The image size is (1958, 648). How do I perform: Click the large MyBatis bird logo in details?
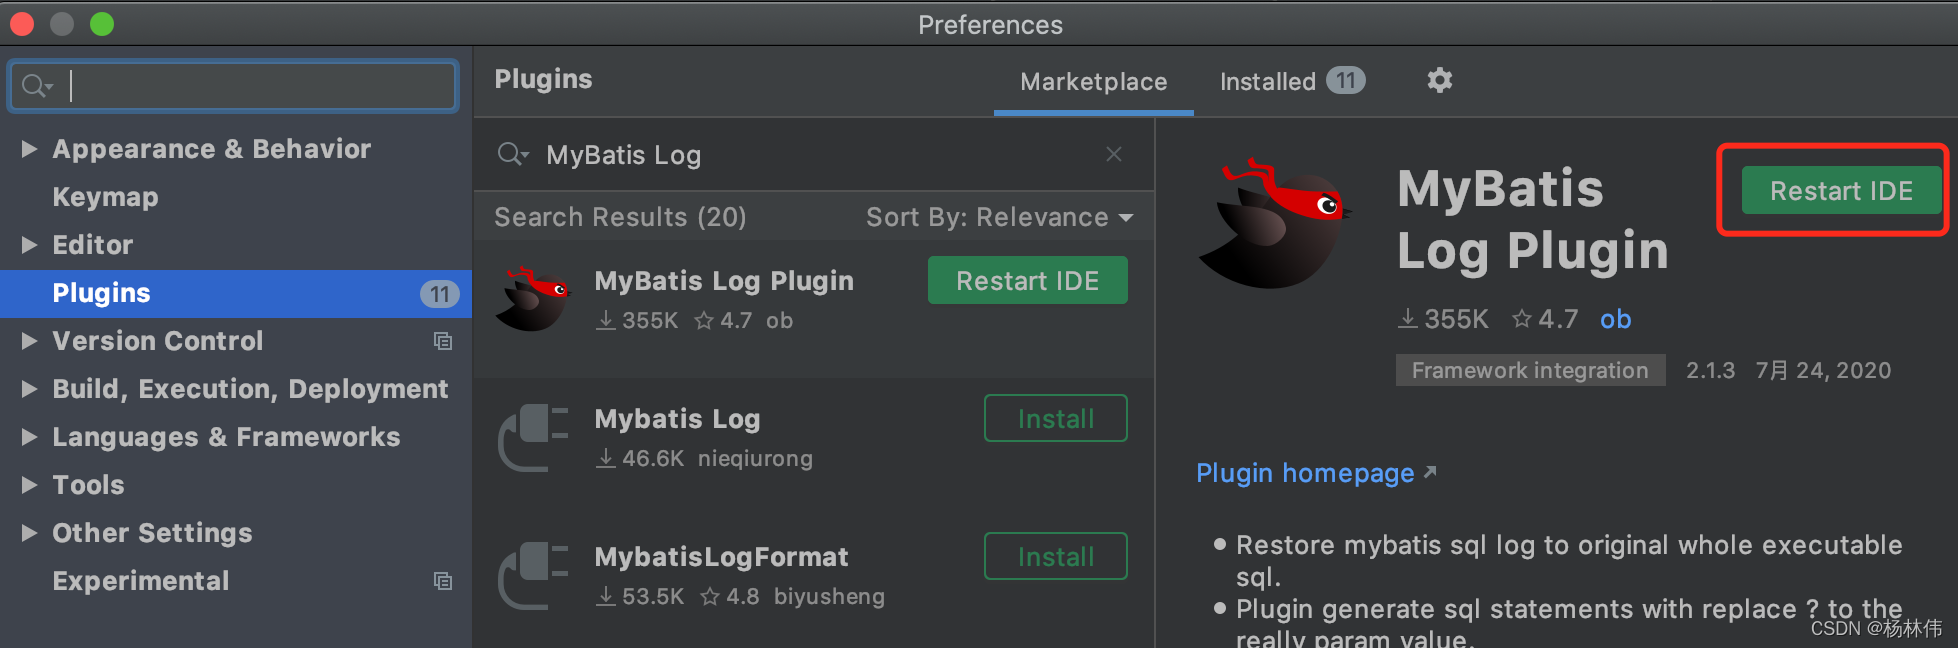[x=1274, y=224]
